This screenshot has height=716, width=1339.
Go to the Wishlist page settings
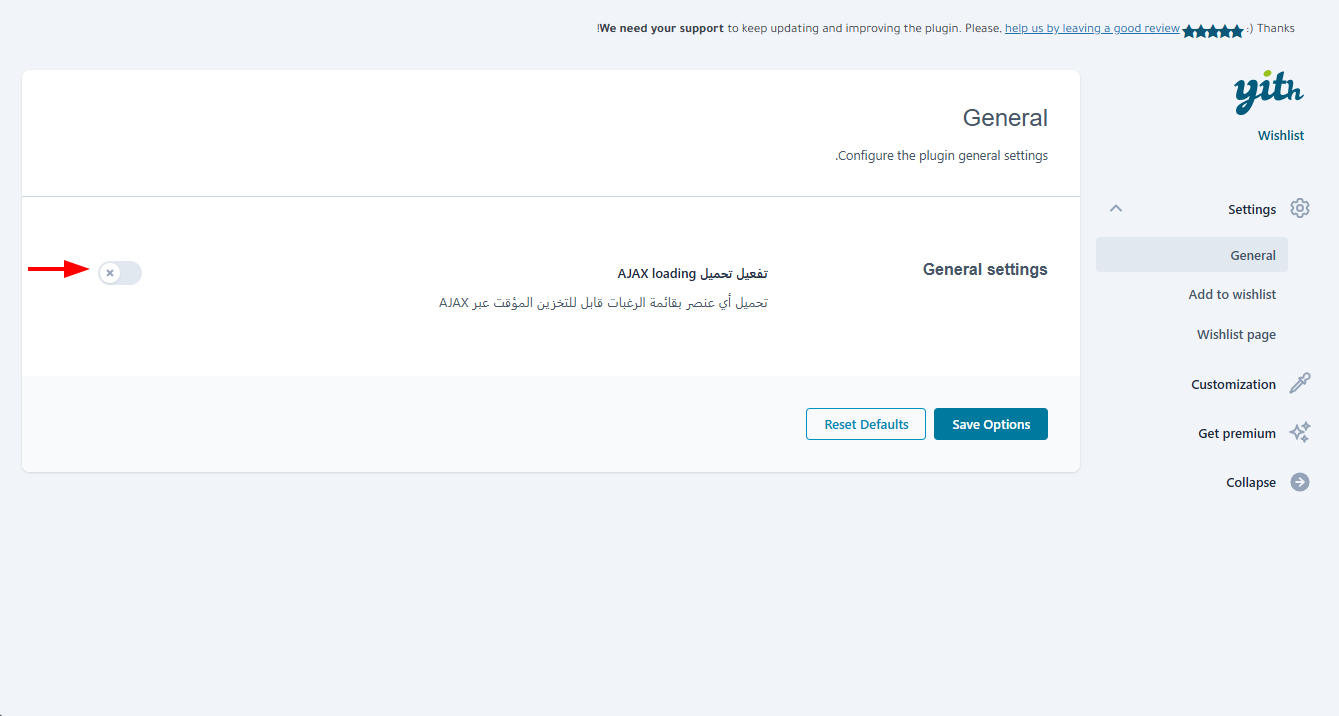coord(1236,334)
